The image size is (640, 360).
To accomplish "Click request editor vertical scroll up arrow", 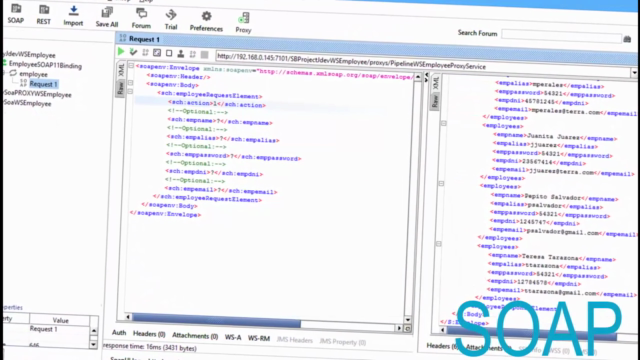I will click(x=418, y=77).
